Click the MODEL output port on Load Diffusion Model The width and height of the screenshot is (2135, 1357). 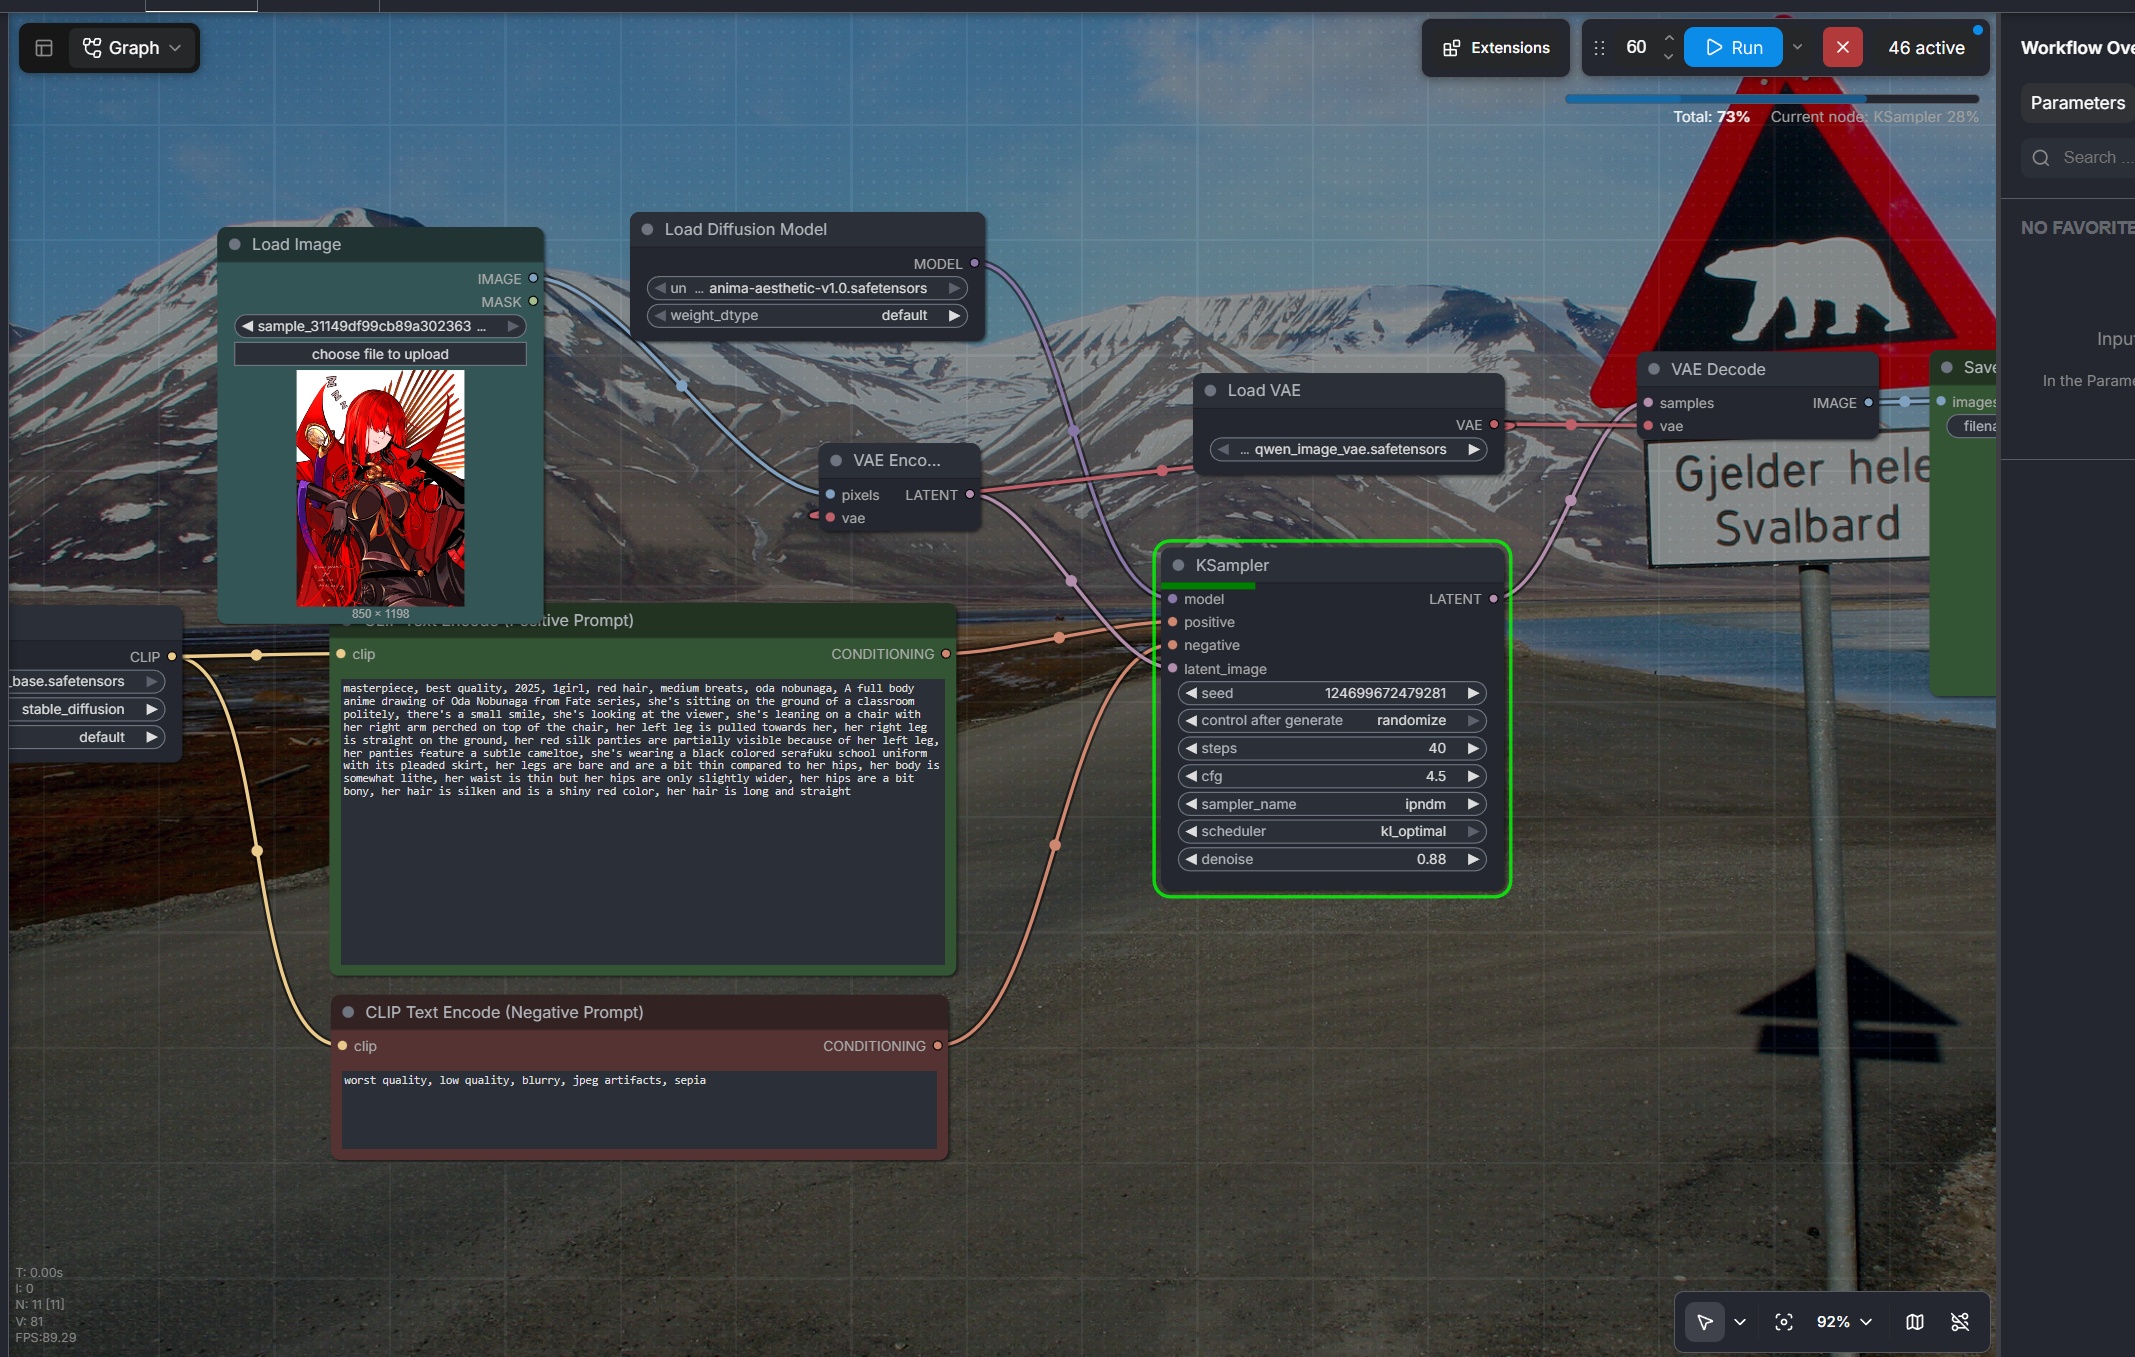pyautogui.click(x=974, y=264)
